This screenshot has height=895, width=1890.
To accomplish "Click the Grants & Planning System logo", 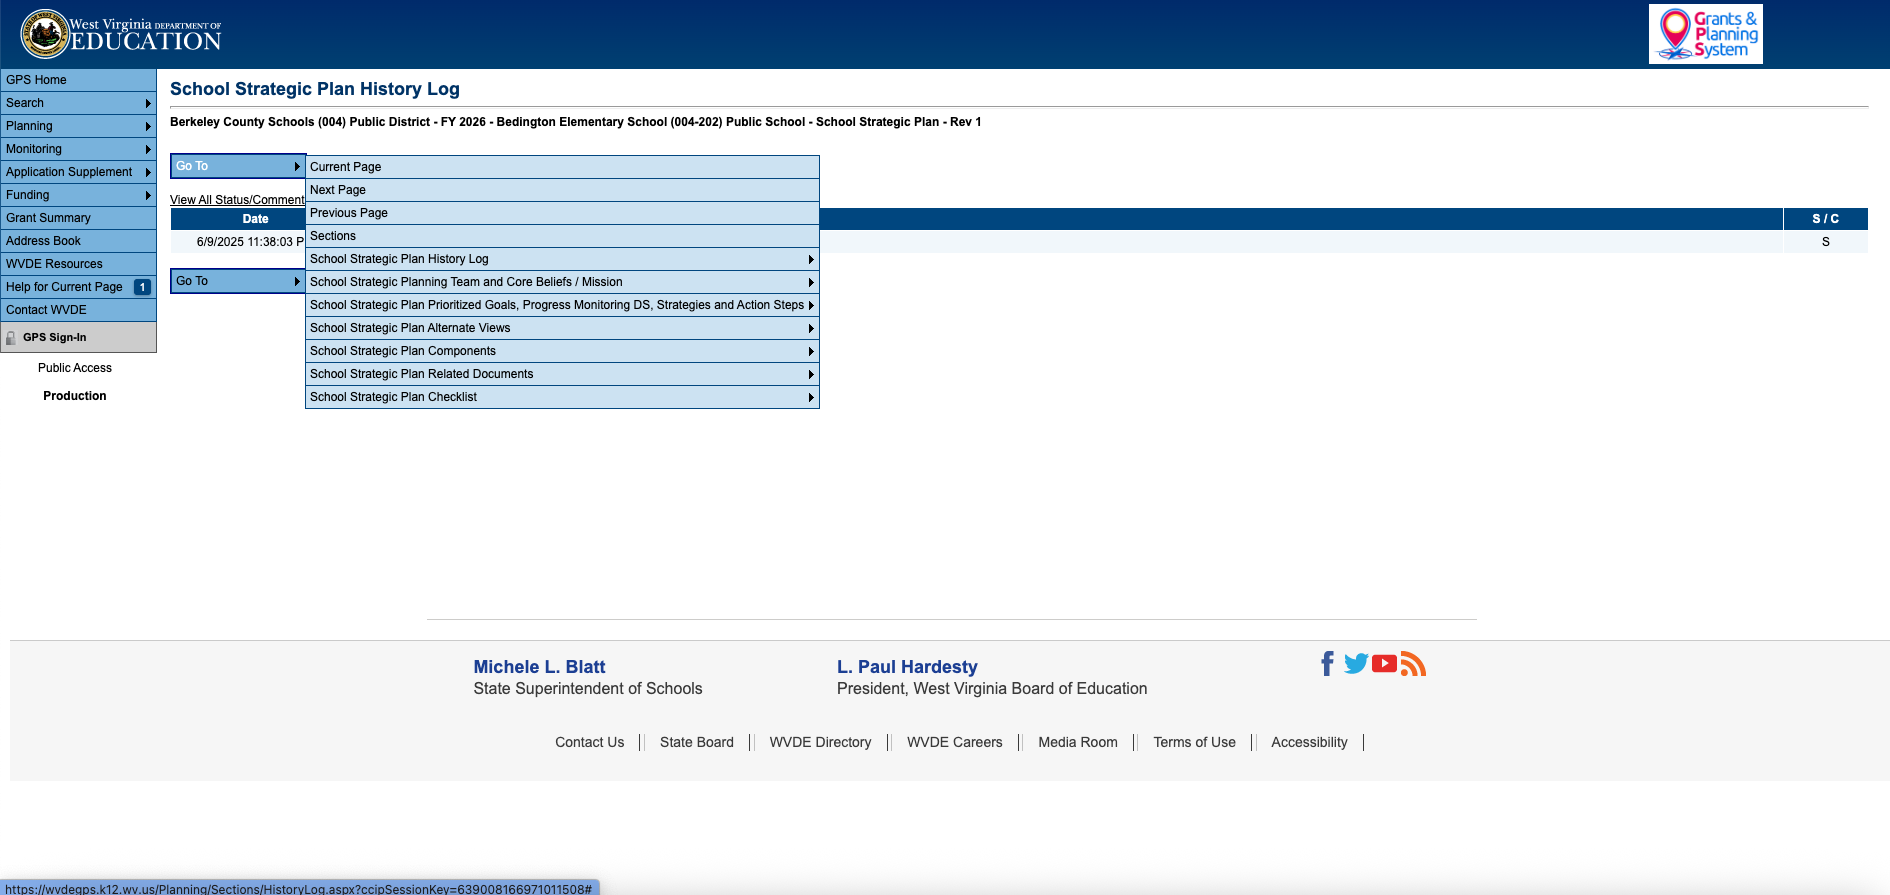I will (1706, 34).
